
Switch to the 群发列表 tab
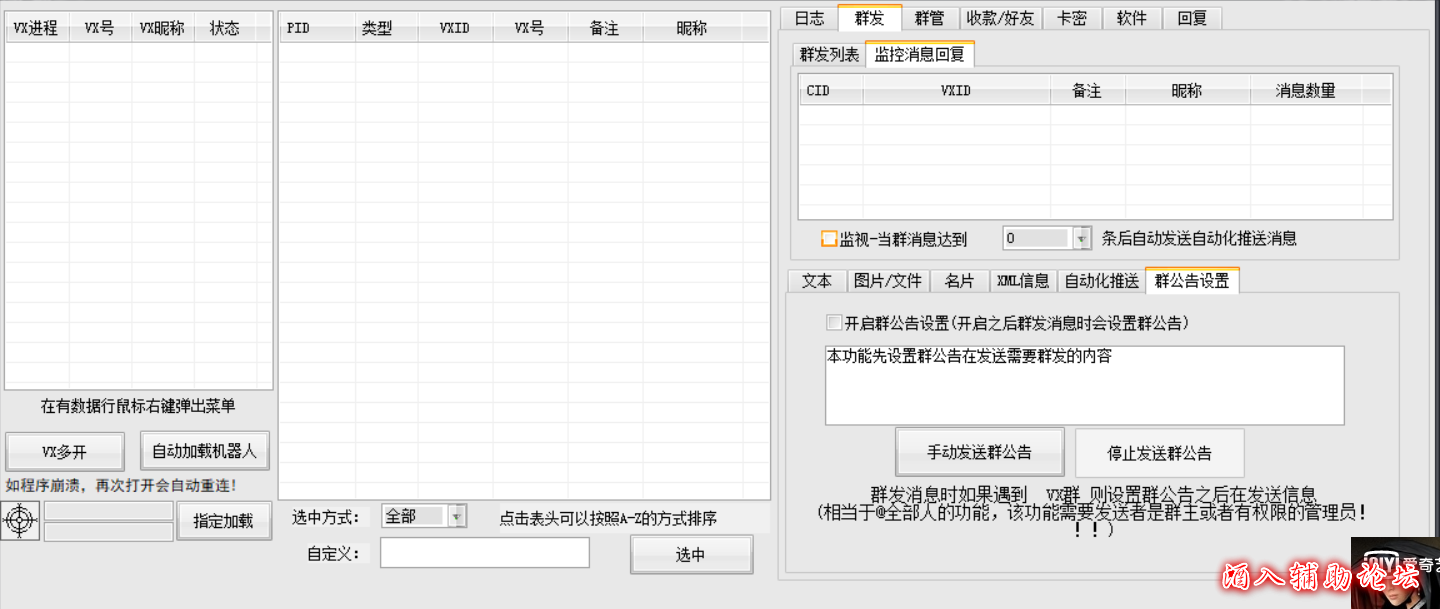[830, 55]
